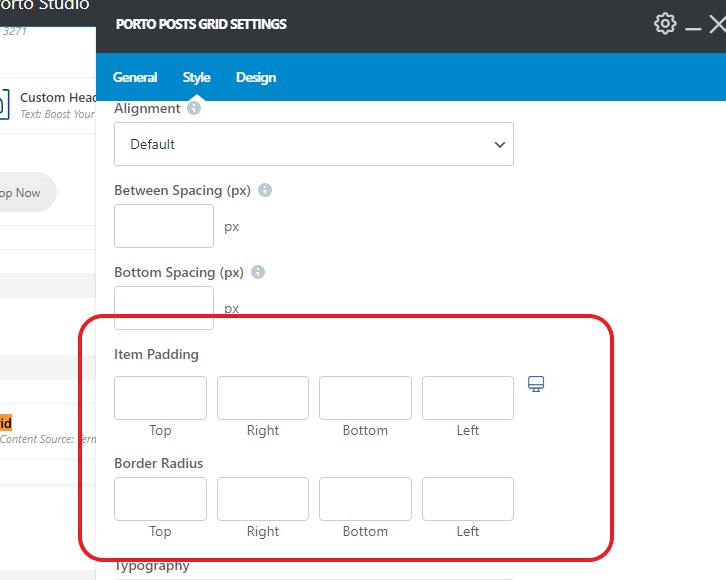Viewport: 726px width, 580px height.
Task: Close the Porto Posts Grid Settings panel
Action: coord(717,25)
